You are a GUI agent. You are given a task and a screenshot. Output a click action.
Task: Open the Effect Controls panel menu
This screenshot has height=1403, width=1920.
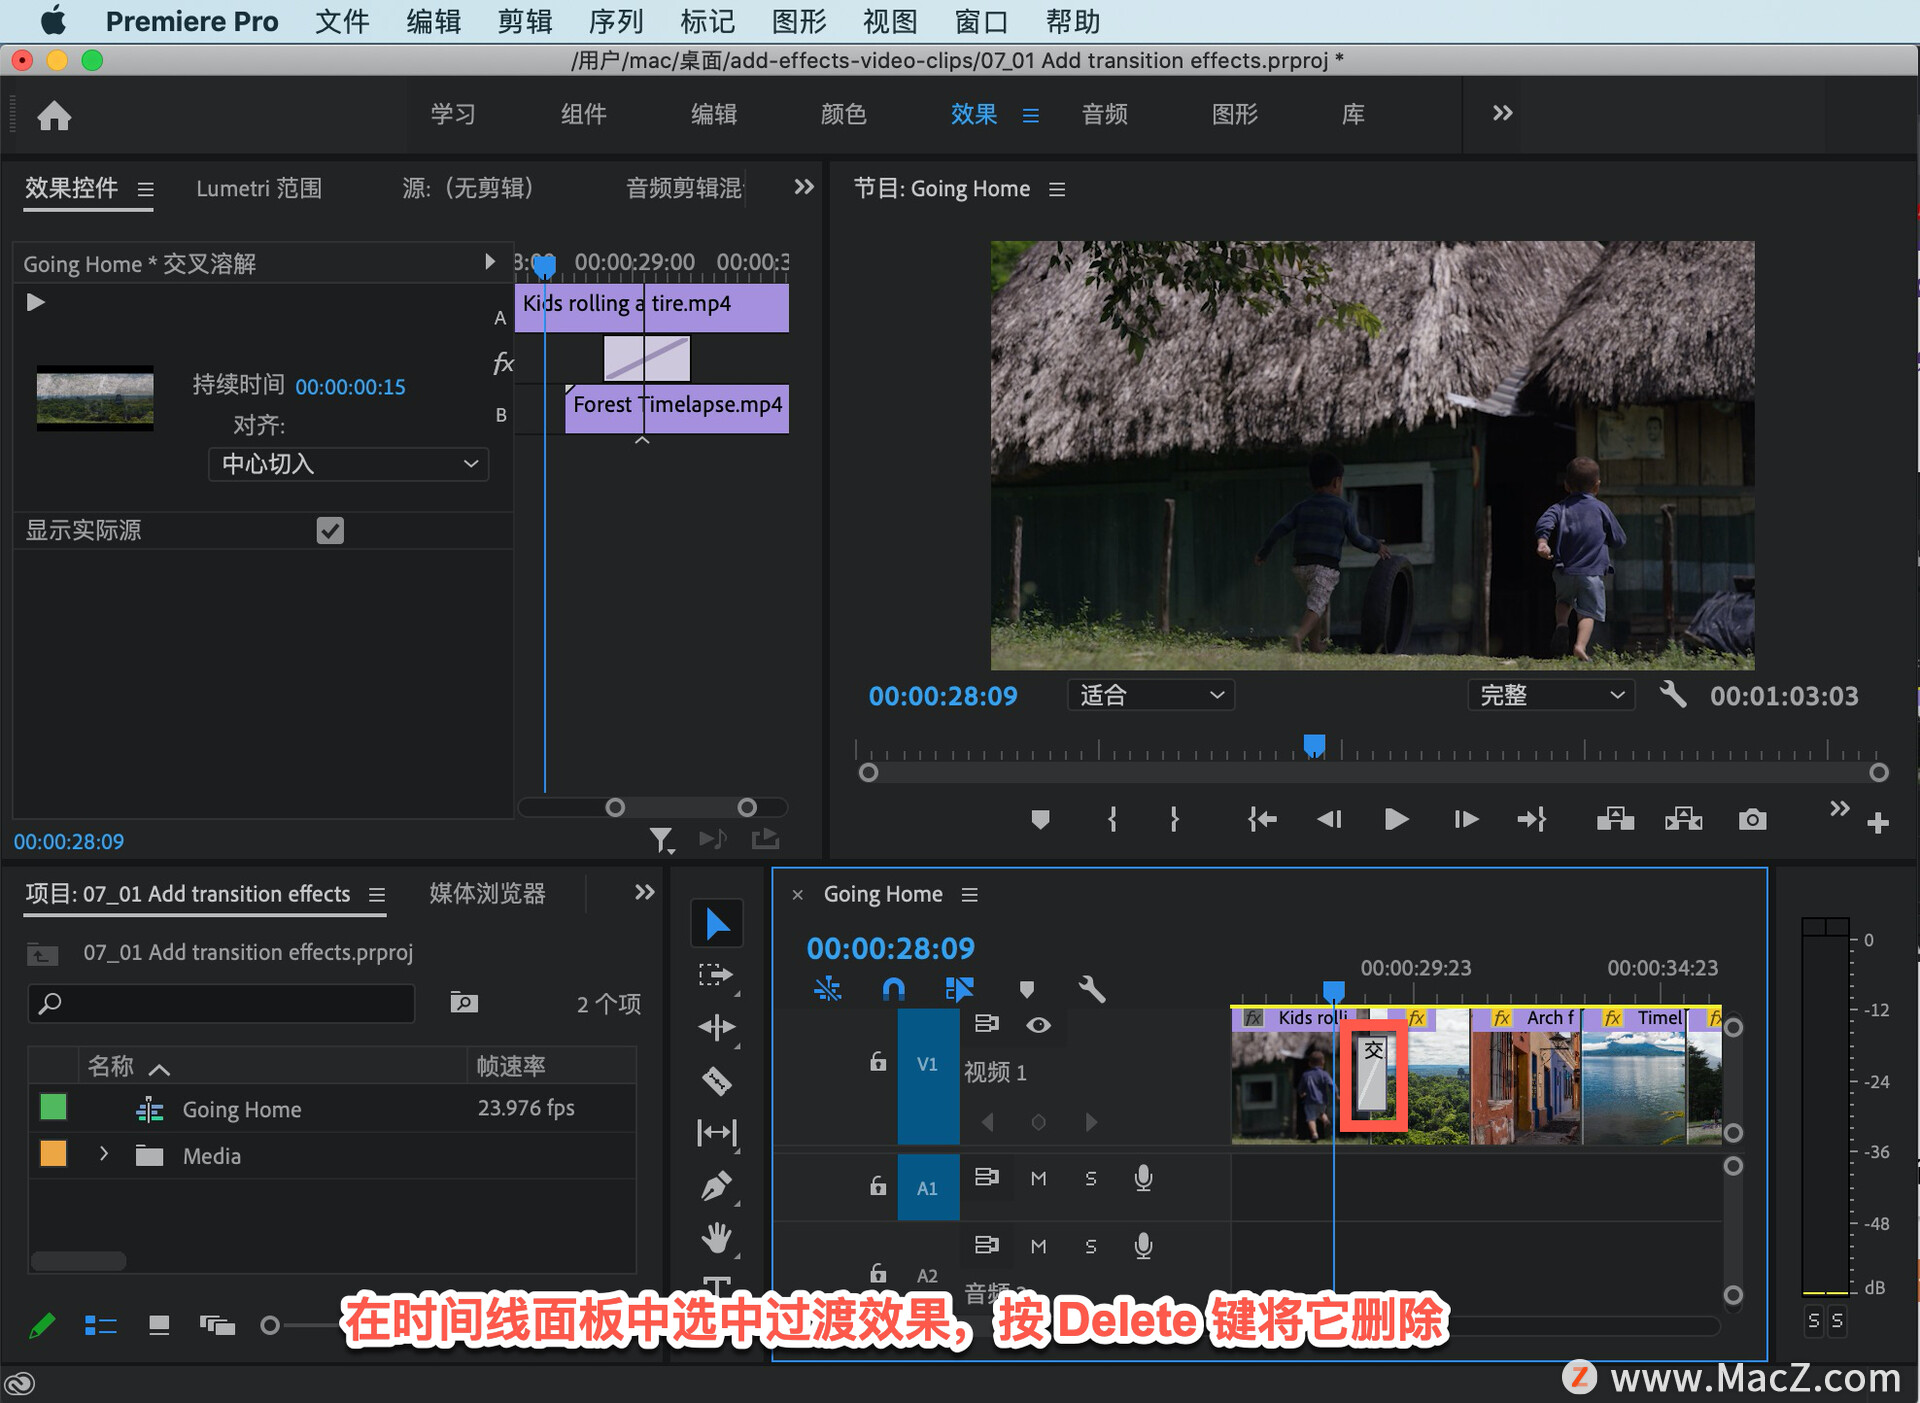pyautogui.click(x=146, y=189)
